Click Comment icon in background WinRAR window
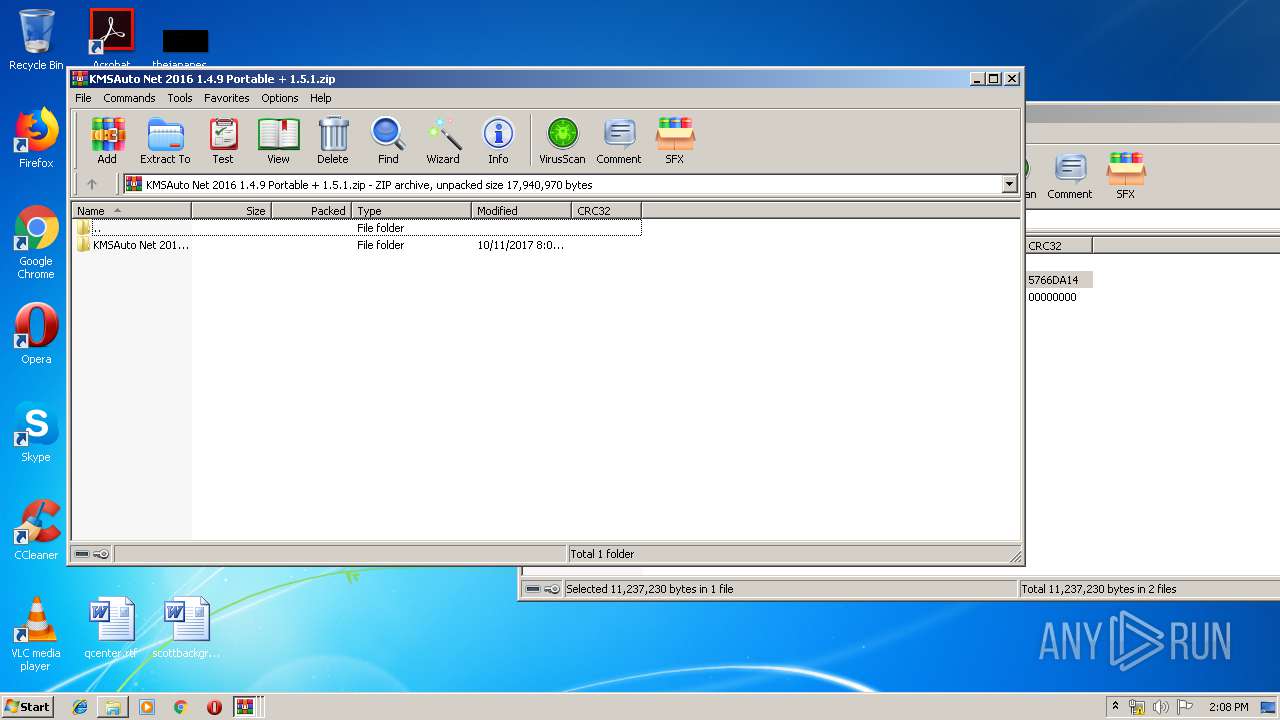1280x720 pixels. point(1070,176)
